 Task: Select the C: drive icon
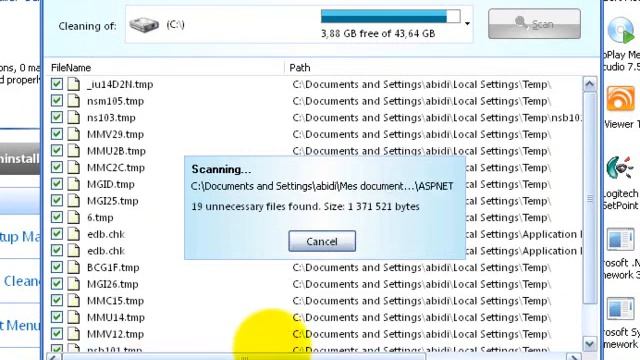pos(144,25)
